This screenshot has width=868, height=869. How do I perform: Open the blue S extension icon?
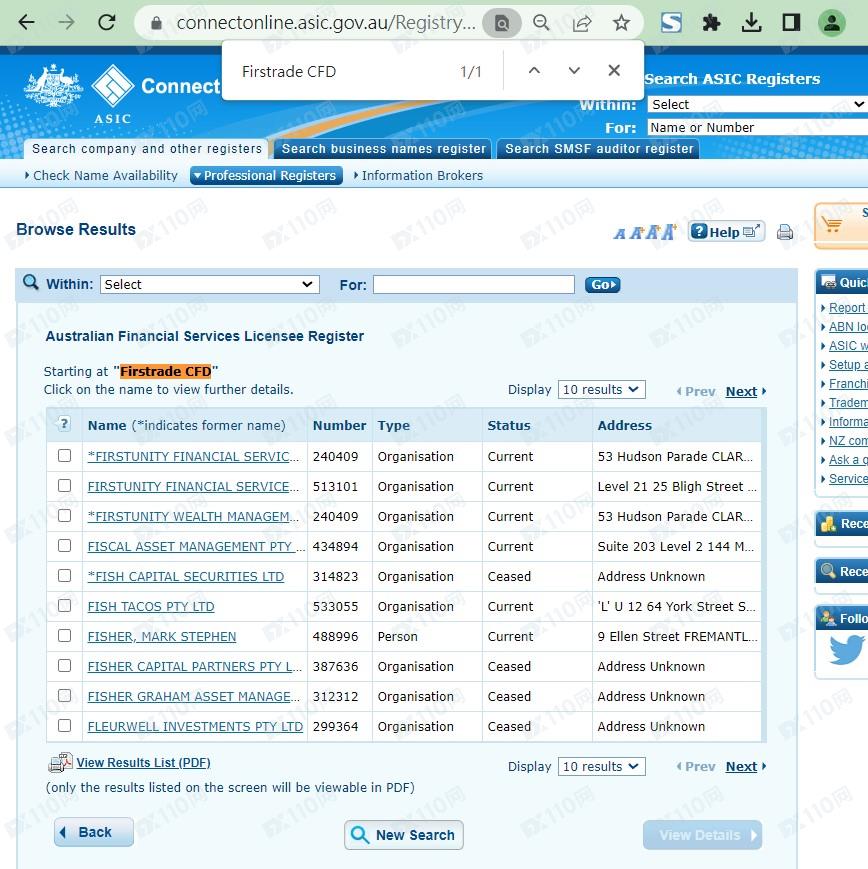tap(671, 23)
